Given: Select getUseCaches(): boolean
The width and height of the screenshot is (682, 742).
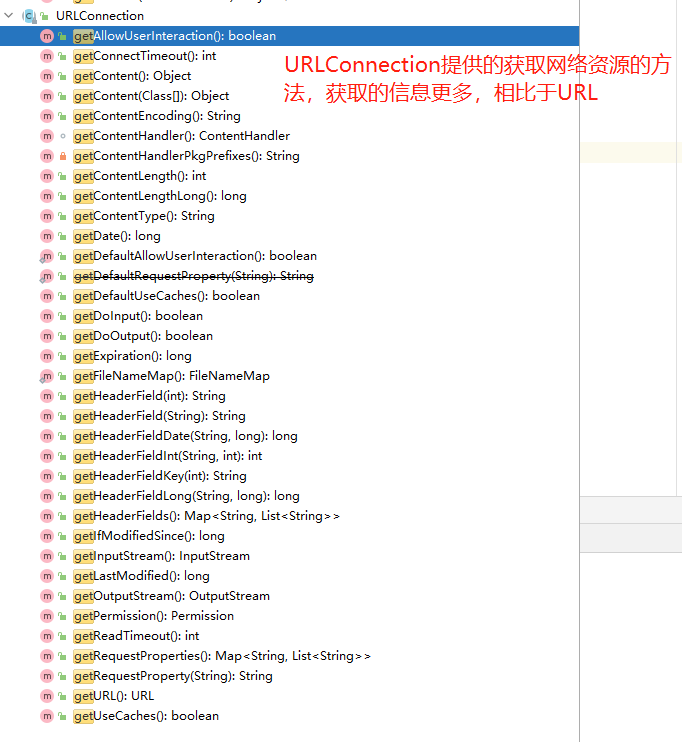Looking at the screenshot, I should (x=146, y=716).
